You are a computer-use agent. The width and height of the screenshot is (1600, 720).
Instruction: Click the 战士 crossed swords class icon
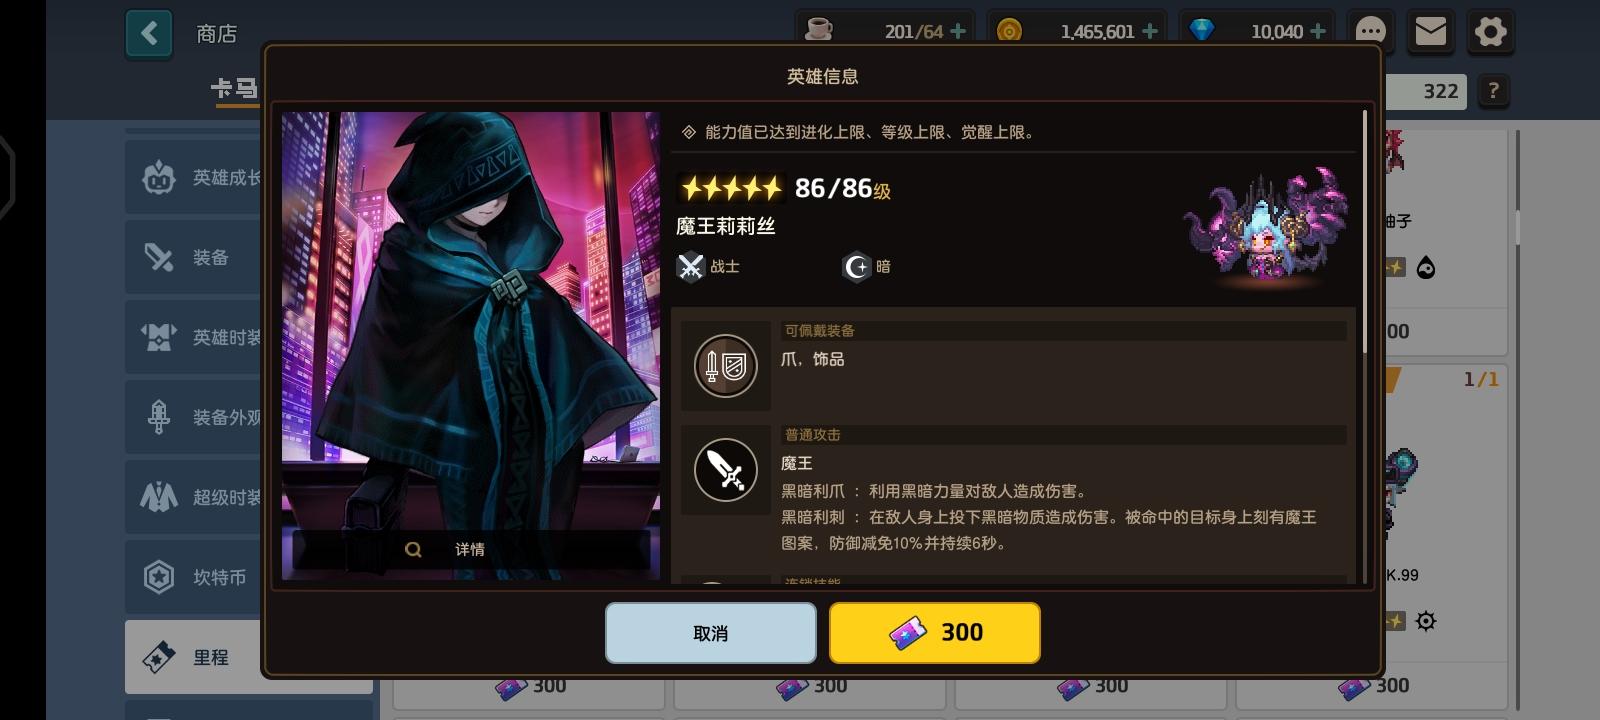point(691,267)
